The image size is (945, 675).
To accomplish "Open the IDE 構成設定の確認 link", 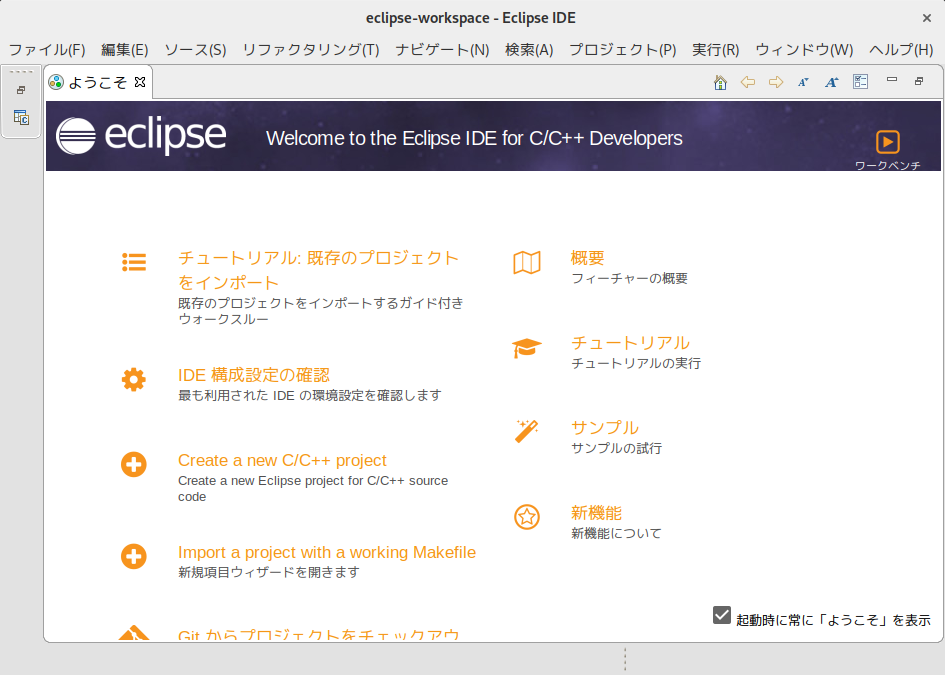I will pyautogui.click(x=254, y=375).
